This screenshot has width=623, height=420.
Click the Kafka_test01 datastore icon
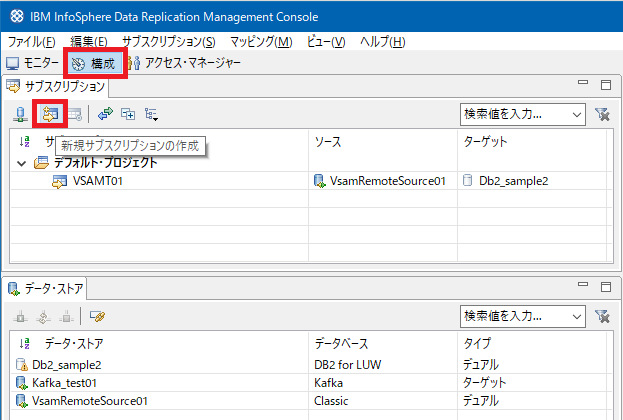click(22, 383)
